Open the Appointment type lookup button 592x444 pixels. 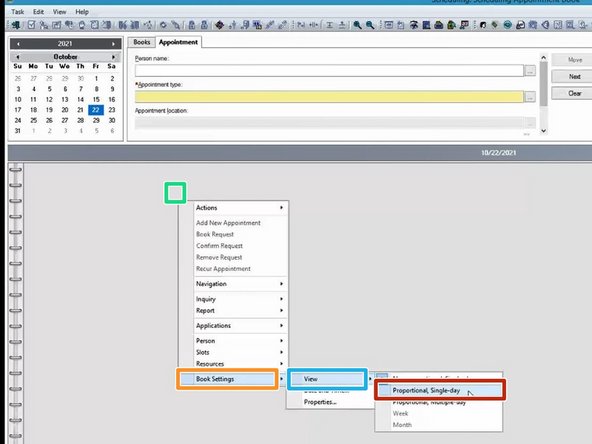coord(530,97)
